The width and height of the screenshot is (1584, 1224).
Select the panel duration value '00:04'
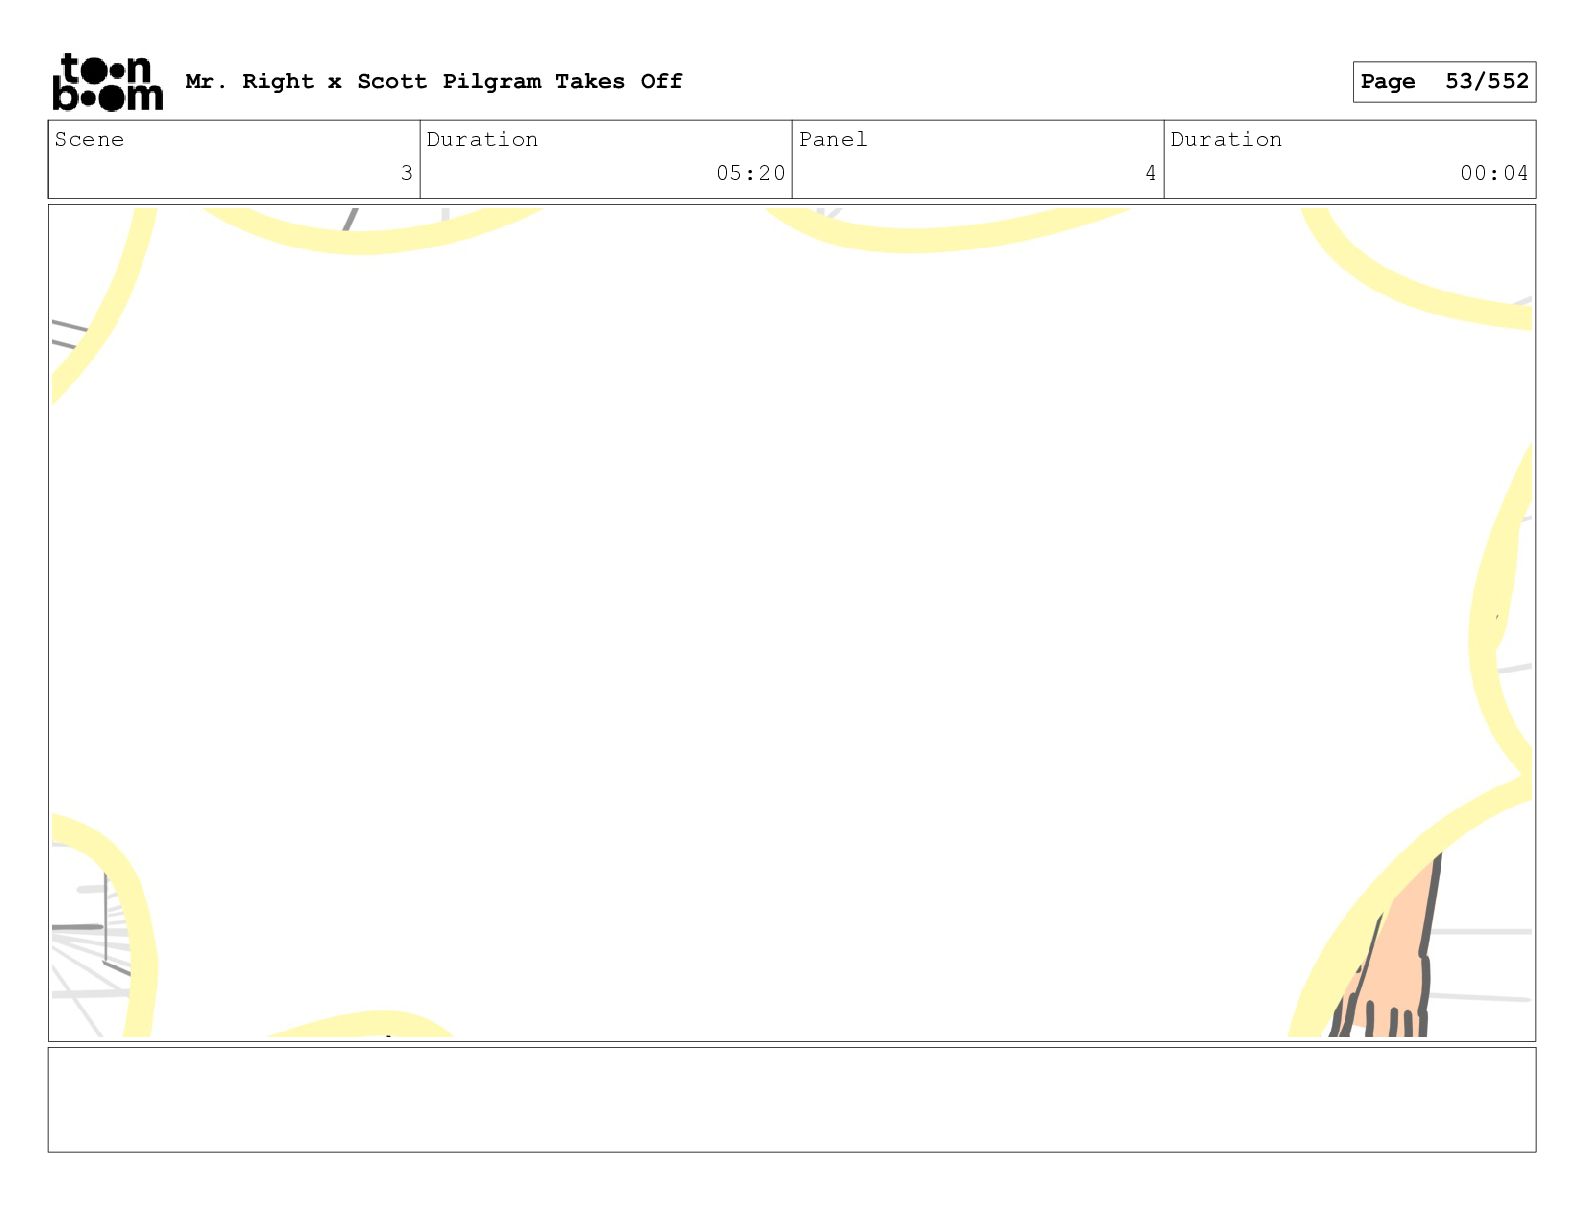click(x=1494, y=173)
